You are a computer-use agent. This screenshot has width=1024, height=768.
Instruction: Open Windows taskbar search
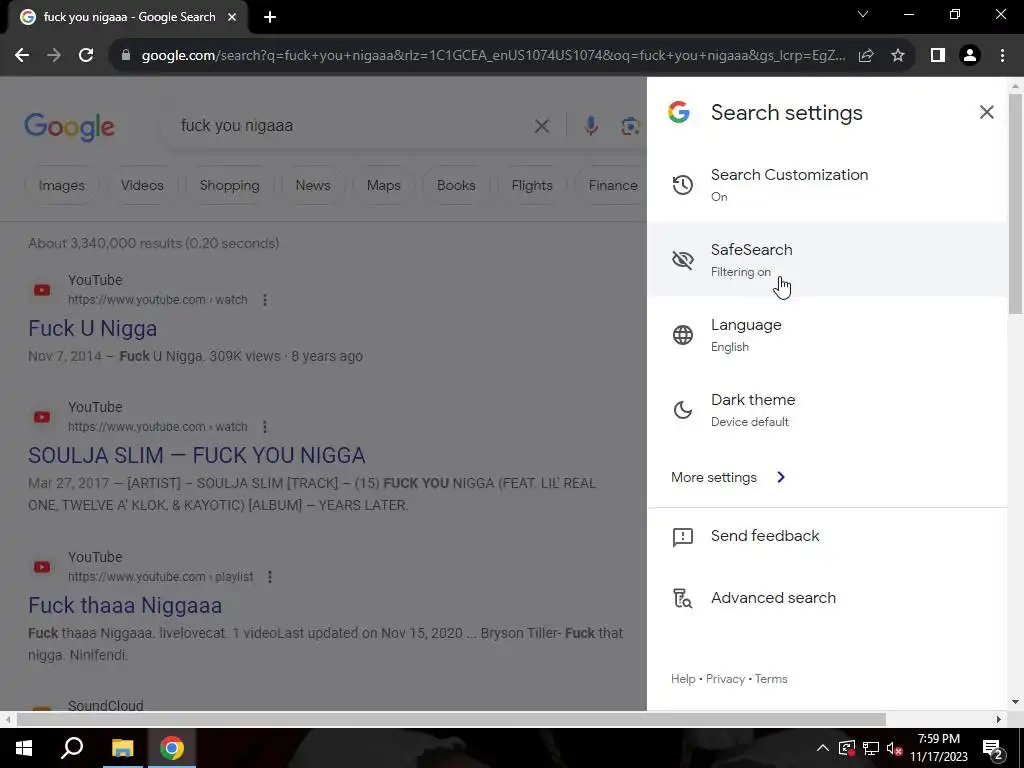pos(72,748)
